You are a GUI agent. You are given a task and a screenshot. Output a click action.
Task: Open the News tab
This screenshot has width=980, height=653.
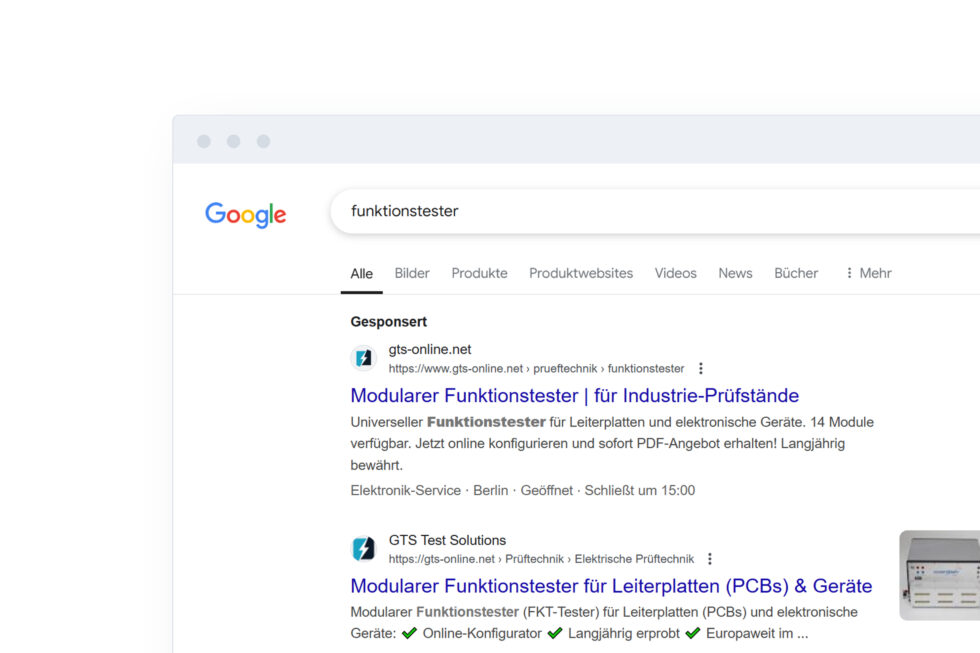point(735,273)
